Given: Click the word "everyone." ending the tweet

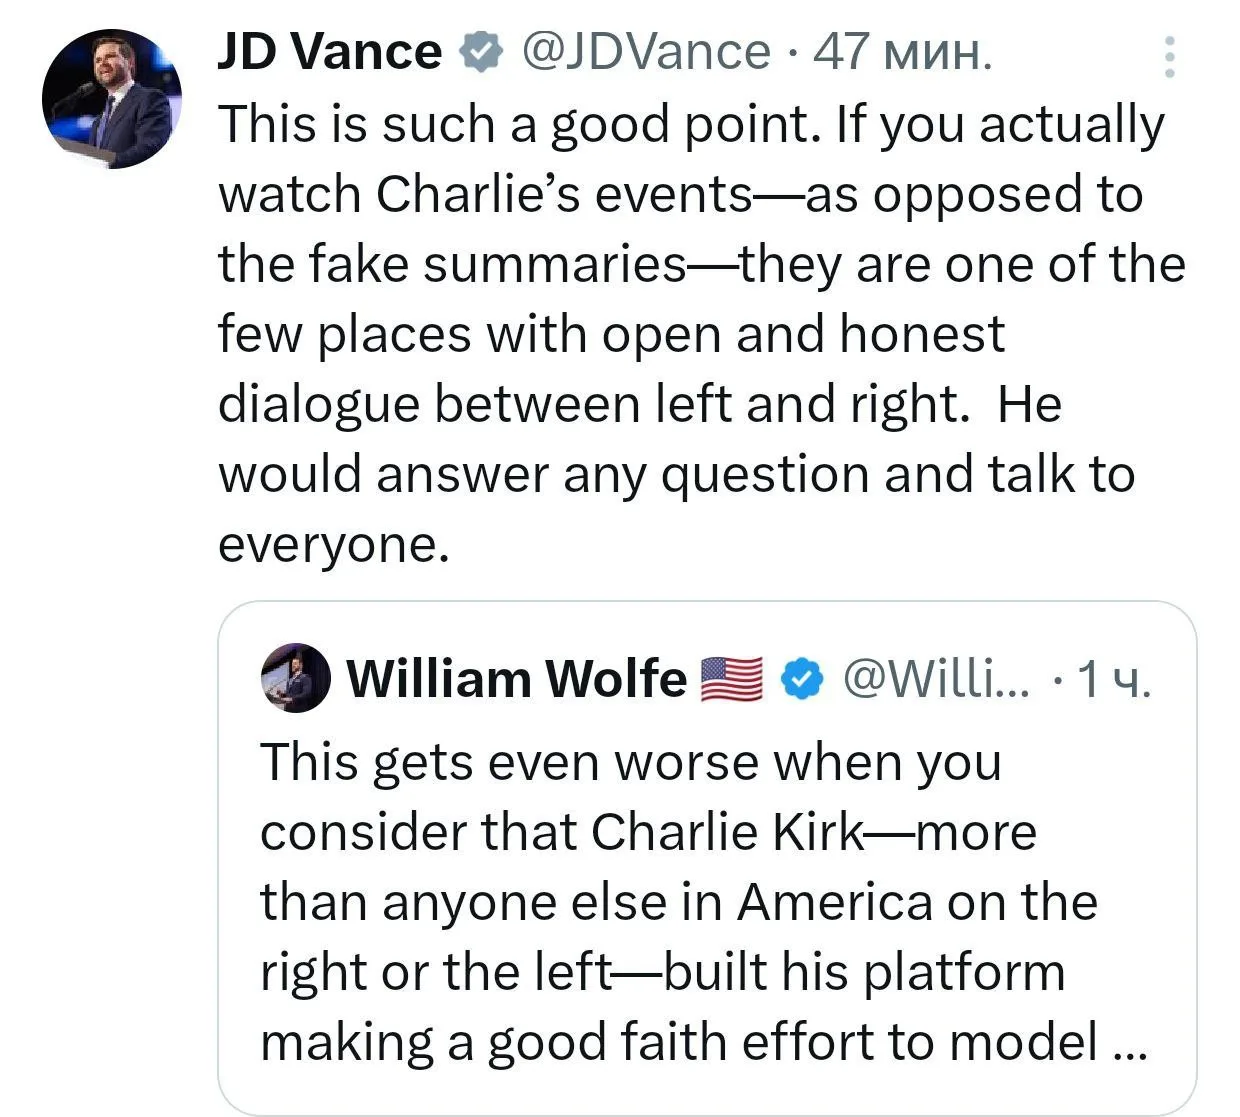Looking at the screenshot, I should click(x=334, y=545).
